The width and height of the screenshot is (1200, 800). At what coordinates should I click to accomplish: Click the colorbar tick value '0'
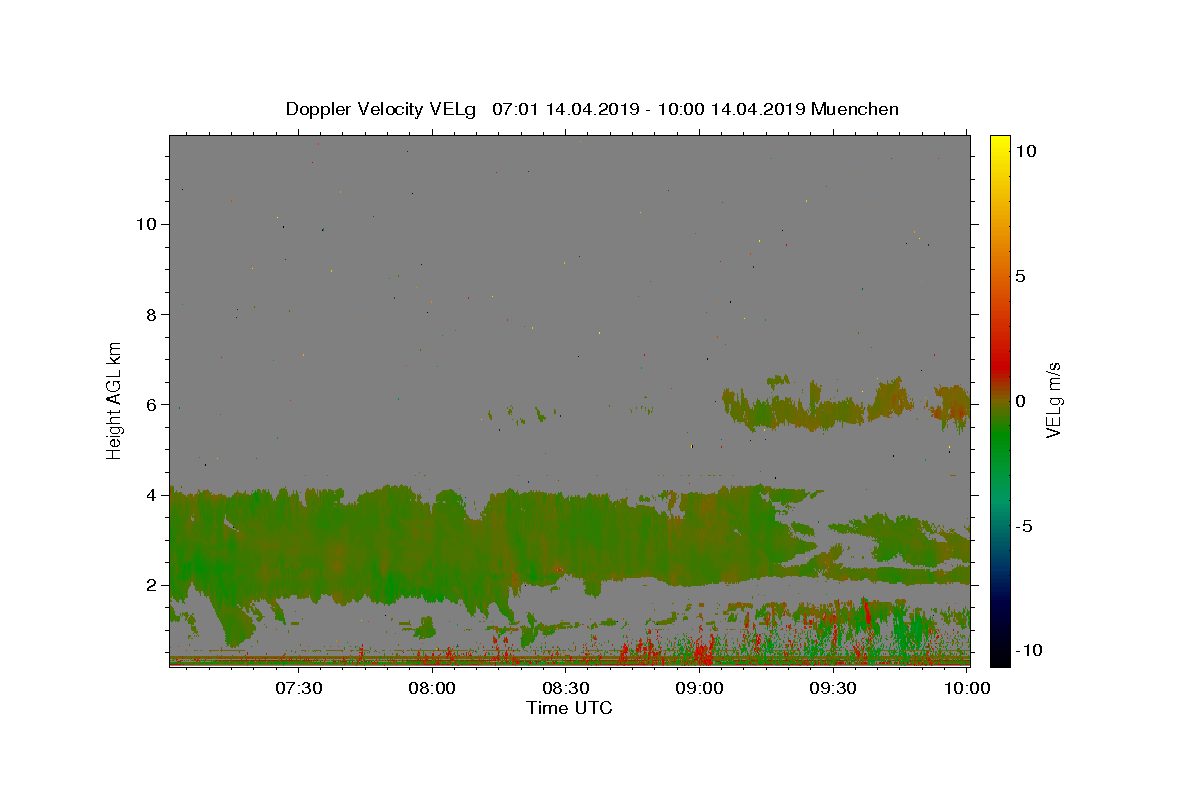coord(1020,401)
